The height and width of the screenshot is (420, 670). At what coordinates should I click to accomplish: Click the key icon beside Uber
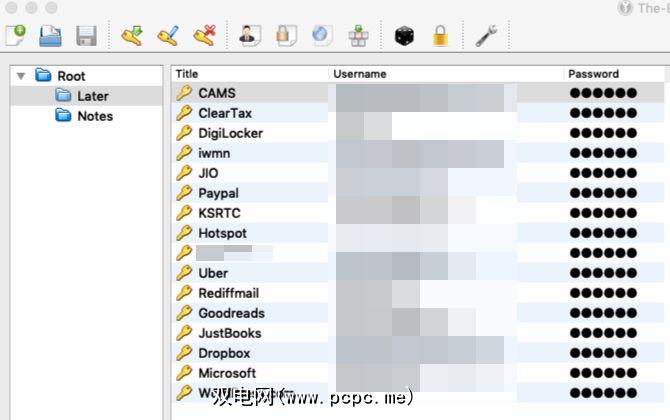click(184, 273)
